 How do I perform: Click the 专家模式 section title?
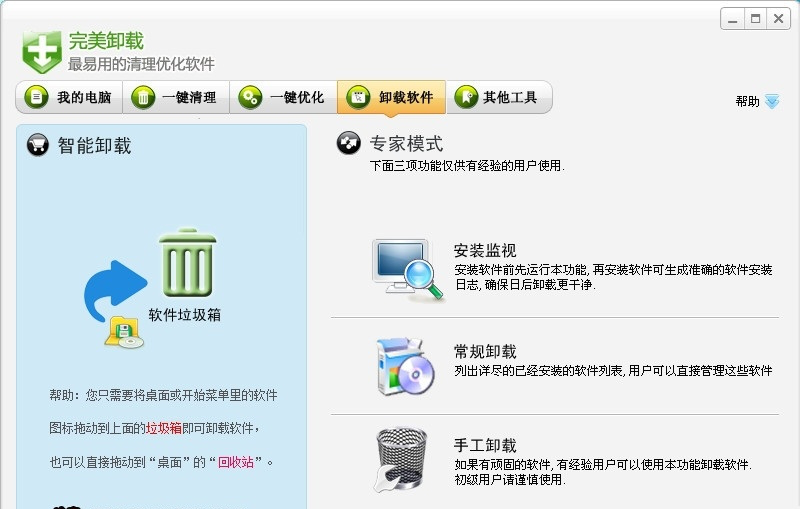point(406,143)
